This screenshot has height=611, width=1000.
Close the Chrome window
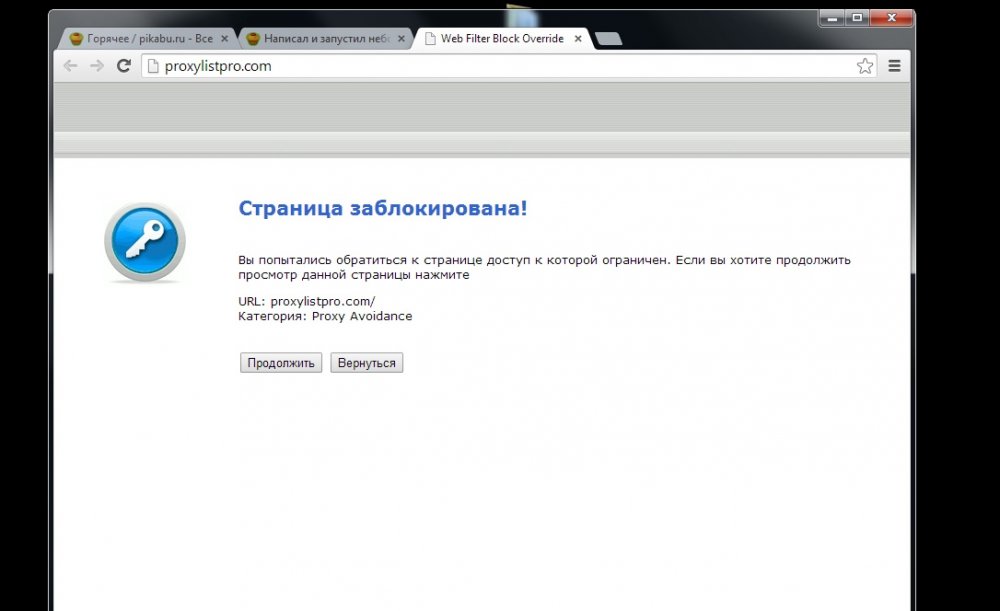[892, 18]
